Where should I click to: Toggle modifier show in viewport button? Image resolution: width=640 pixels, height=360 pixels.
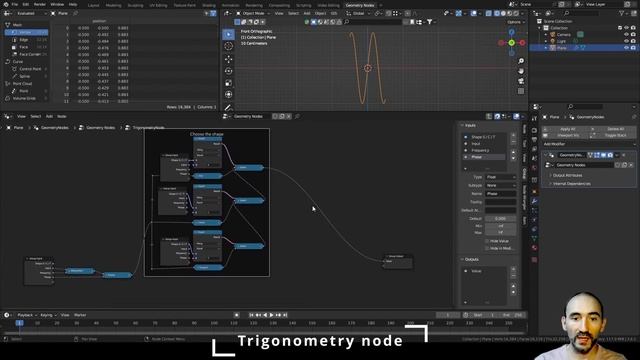[603, 155]
